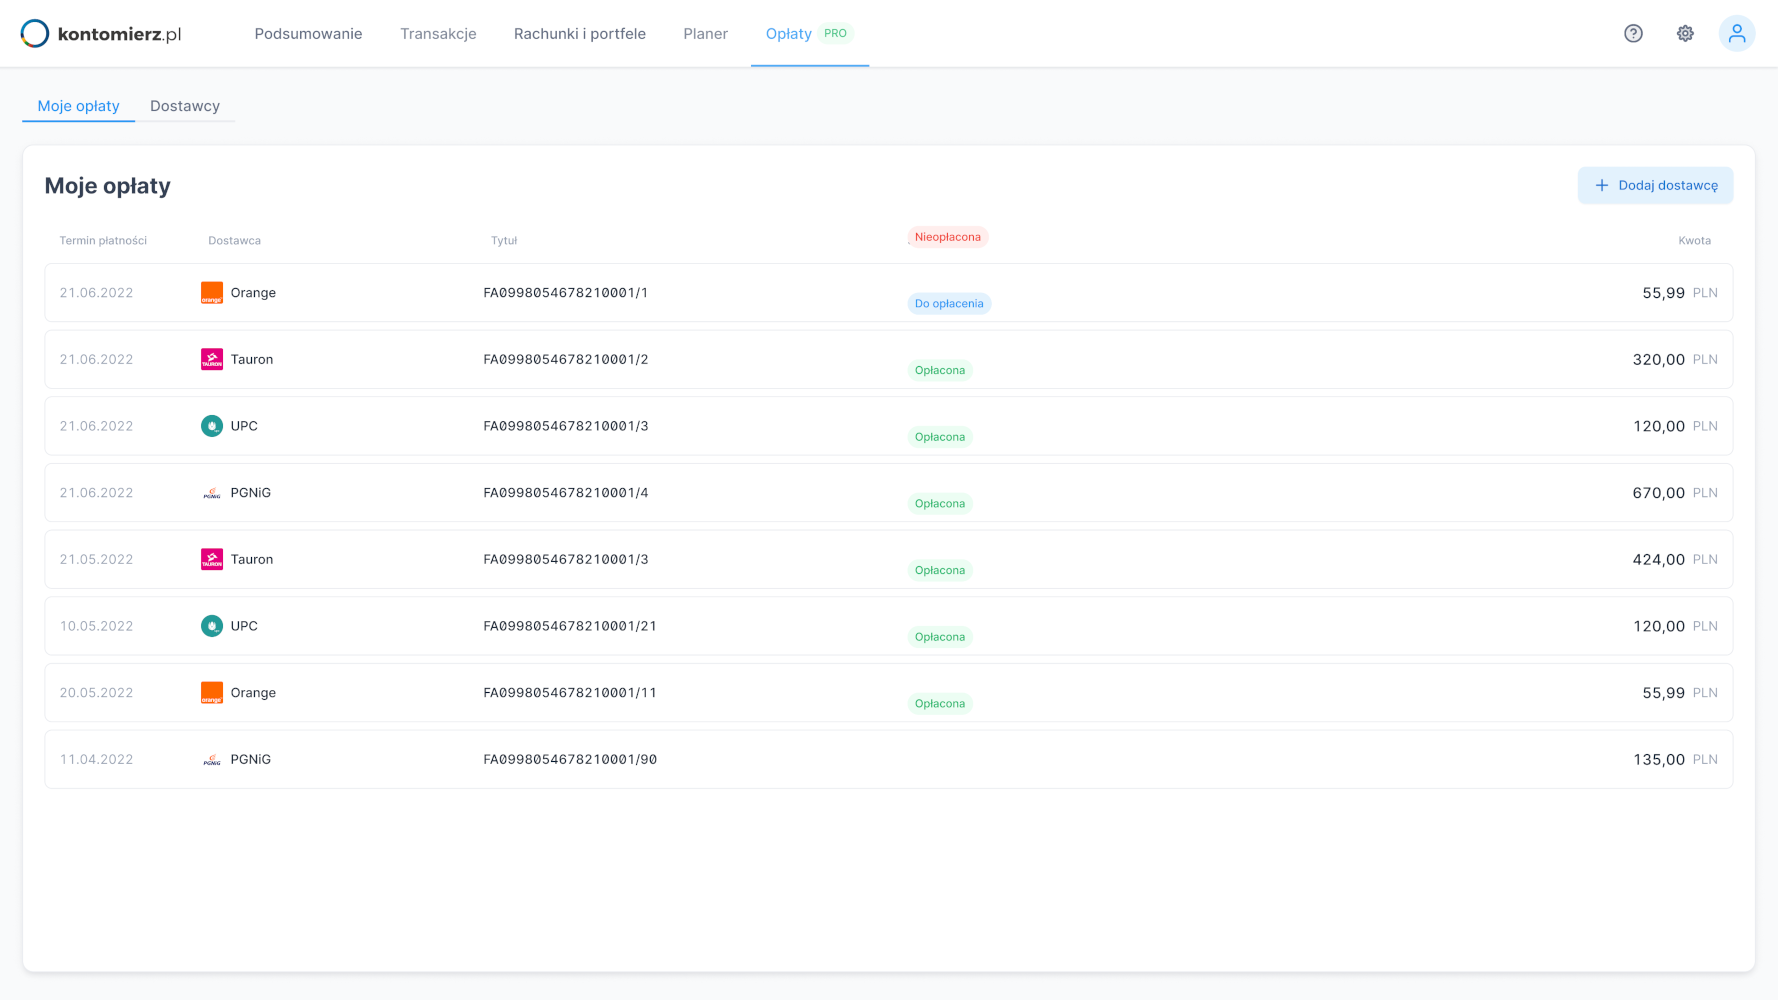Sort by the Termin płatności column header
This screenshot has height=1000, width=1778.
coord(103,241)
